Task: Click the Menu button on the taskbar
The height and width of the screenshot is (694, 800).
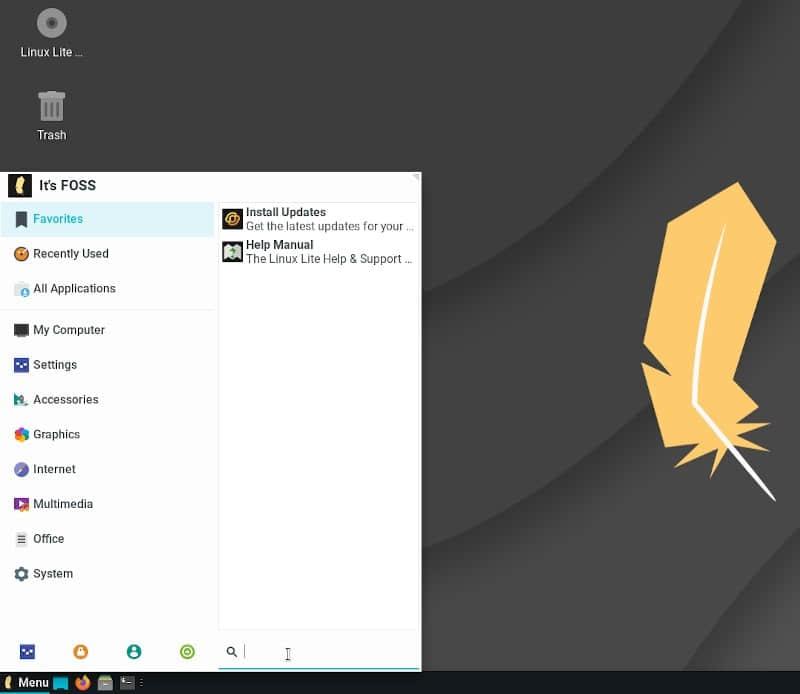Action: click(27, 683)
